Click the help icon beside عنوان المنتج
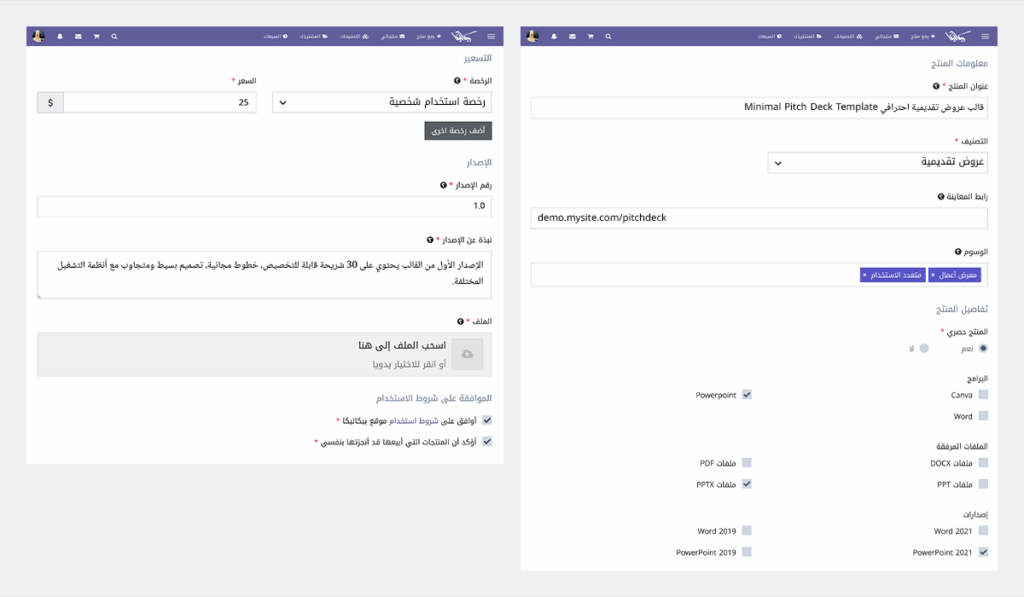Image resolution: width=1024 pixels, height=597 pixels. click(936, 87)
